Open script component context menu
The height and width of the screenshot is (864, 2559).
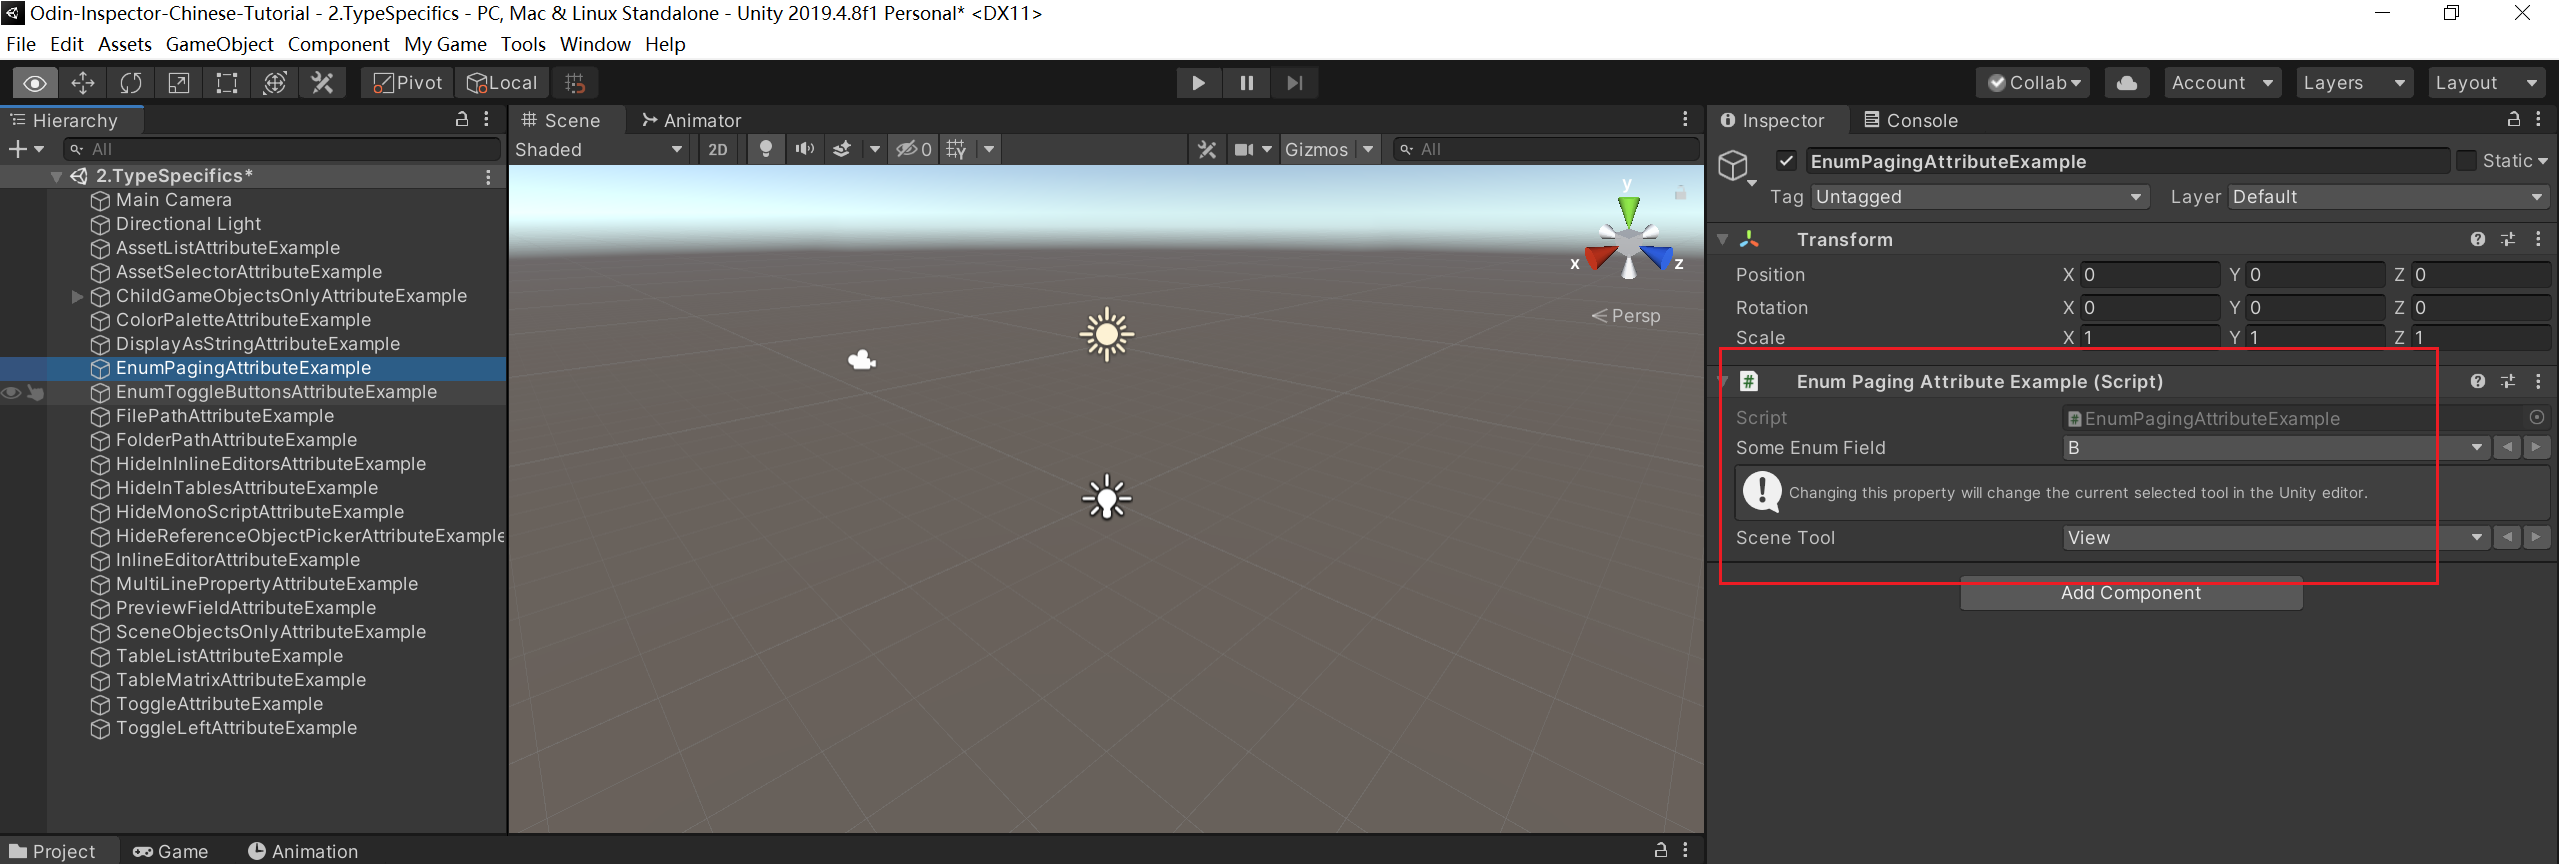point(2538,381)
